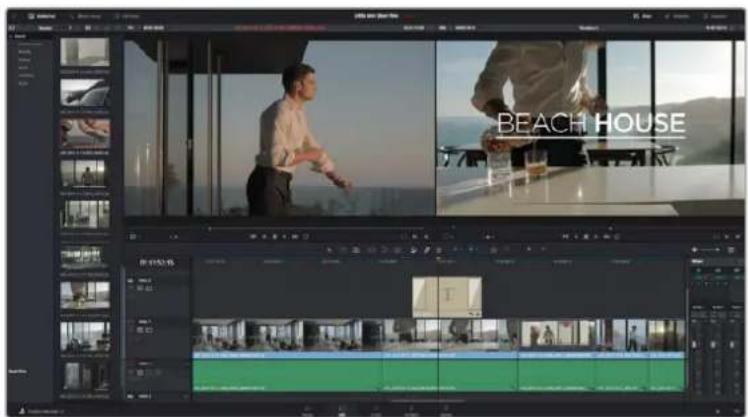Toggle loop playback in the source viewer
This screenshot has width=748, height=417.
(x=306, y=237)
